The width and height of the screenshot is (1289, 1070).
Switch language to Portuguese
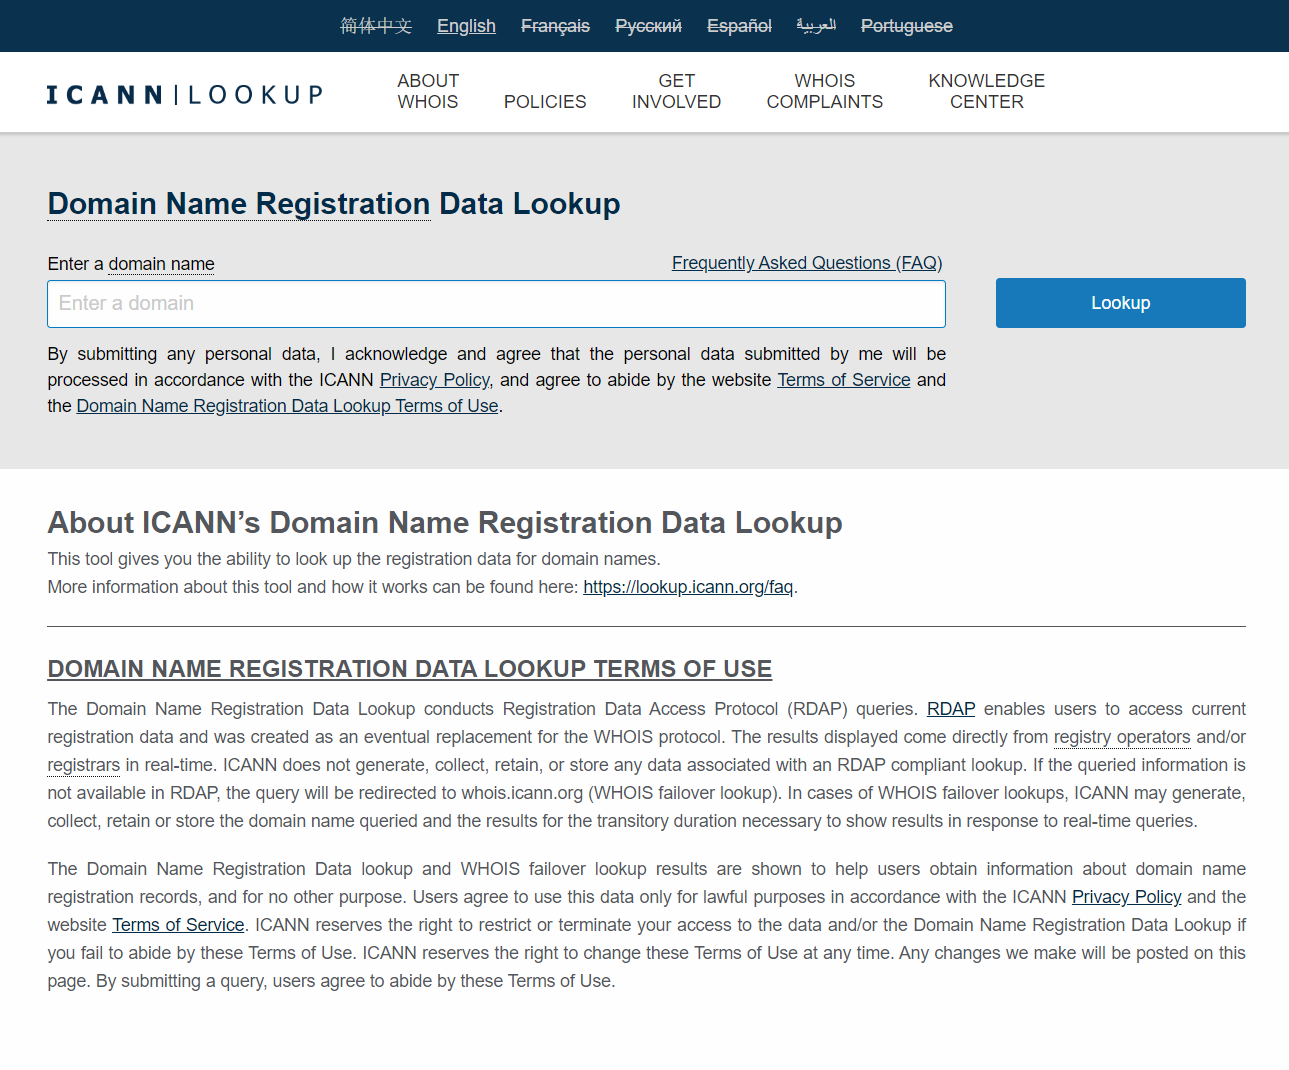[x=907, y=26]
